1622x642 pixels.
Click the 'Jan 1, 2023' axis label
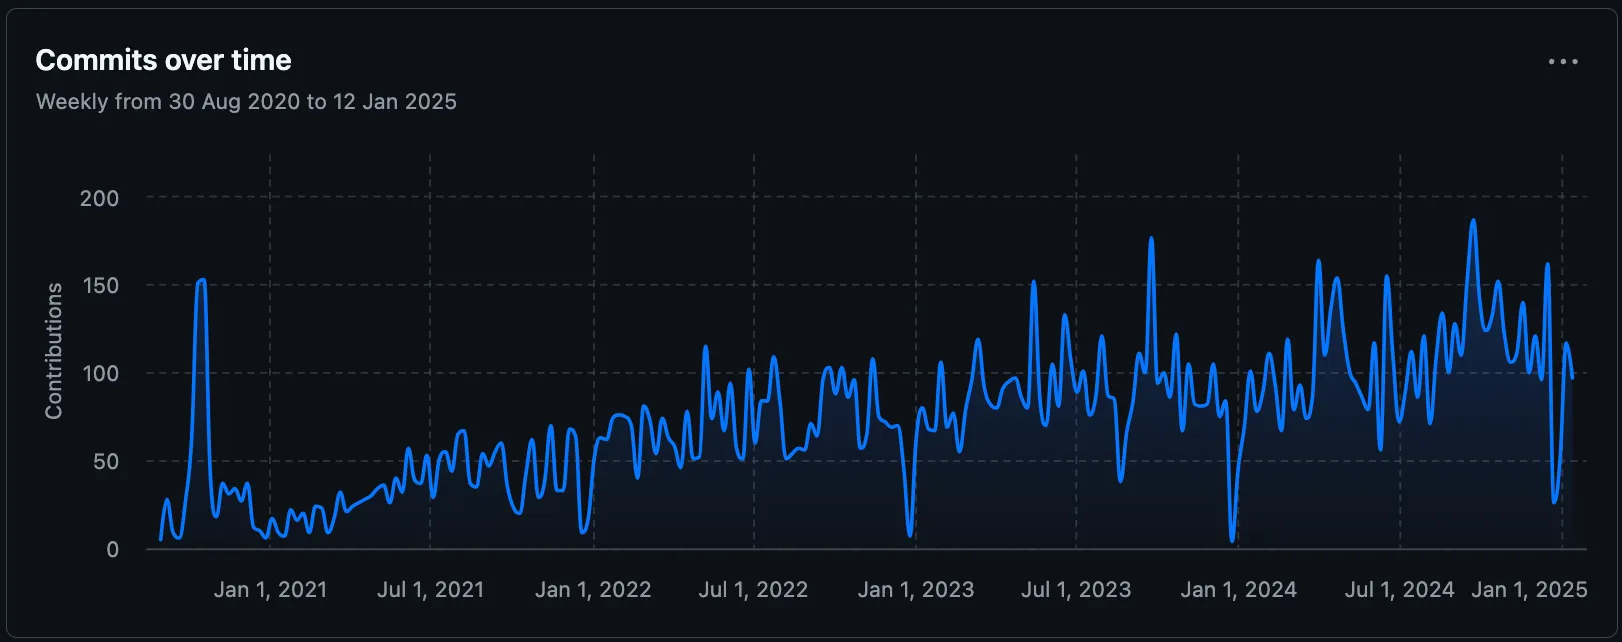pos(916,589)
